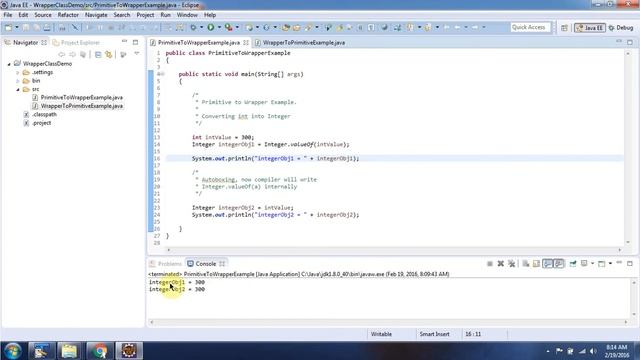Image resolution: width=640 pixels, height=360 pixels.
Task: Open the Open Console dropdown arrow
Action: point(610,264)
